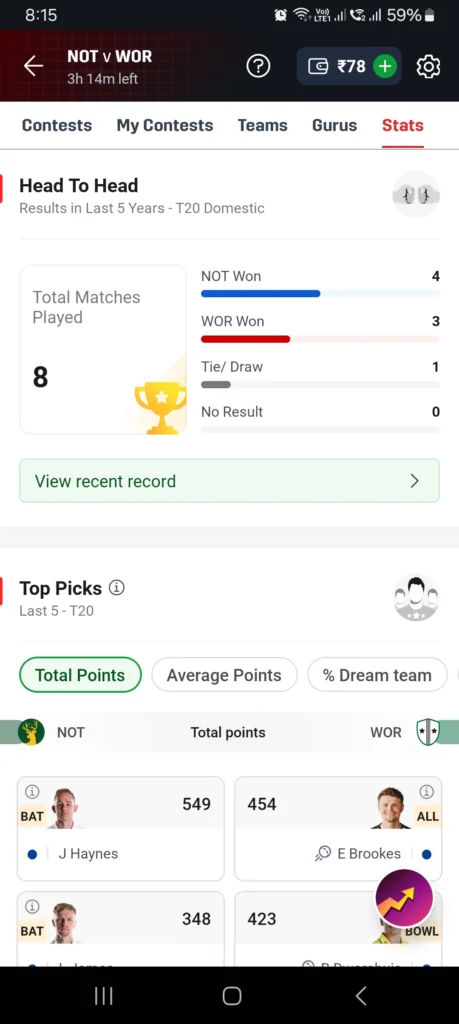Viewport: 459px width, 1024px height.
Task: Tap Android home navigation button
Action: [232, 995]
